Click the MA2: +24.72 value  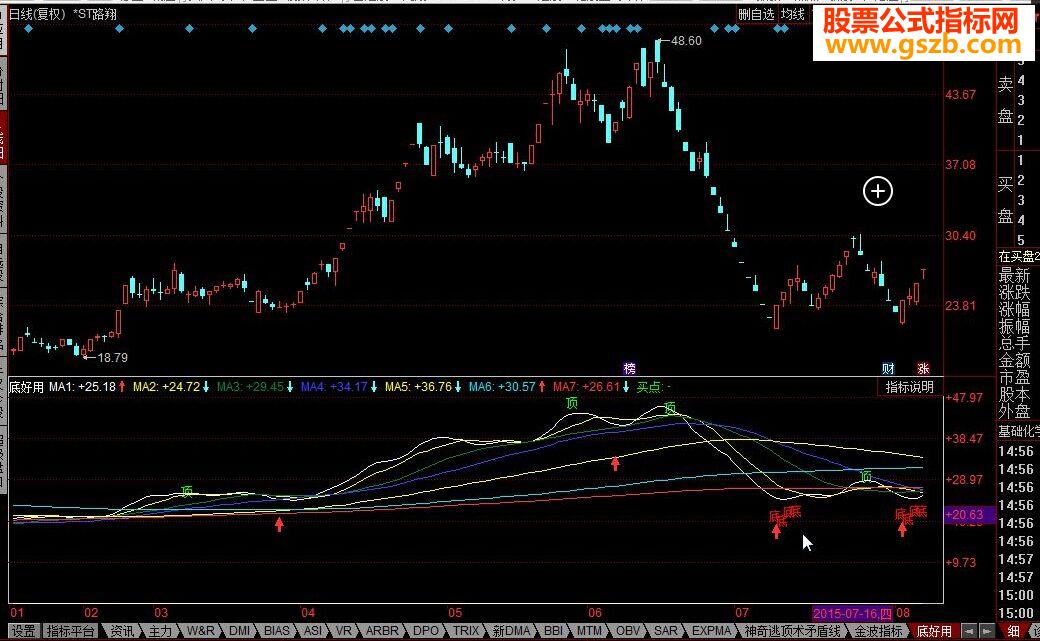(166, 387)
